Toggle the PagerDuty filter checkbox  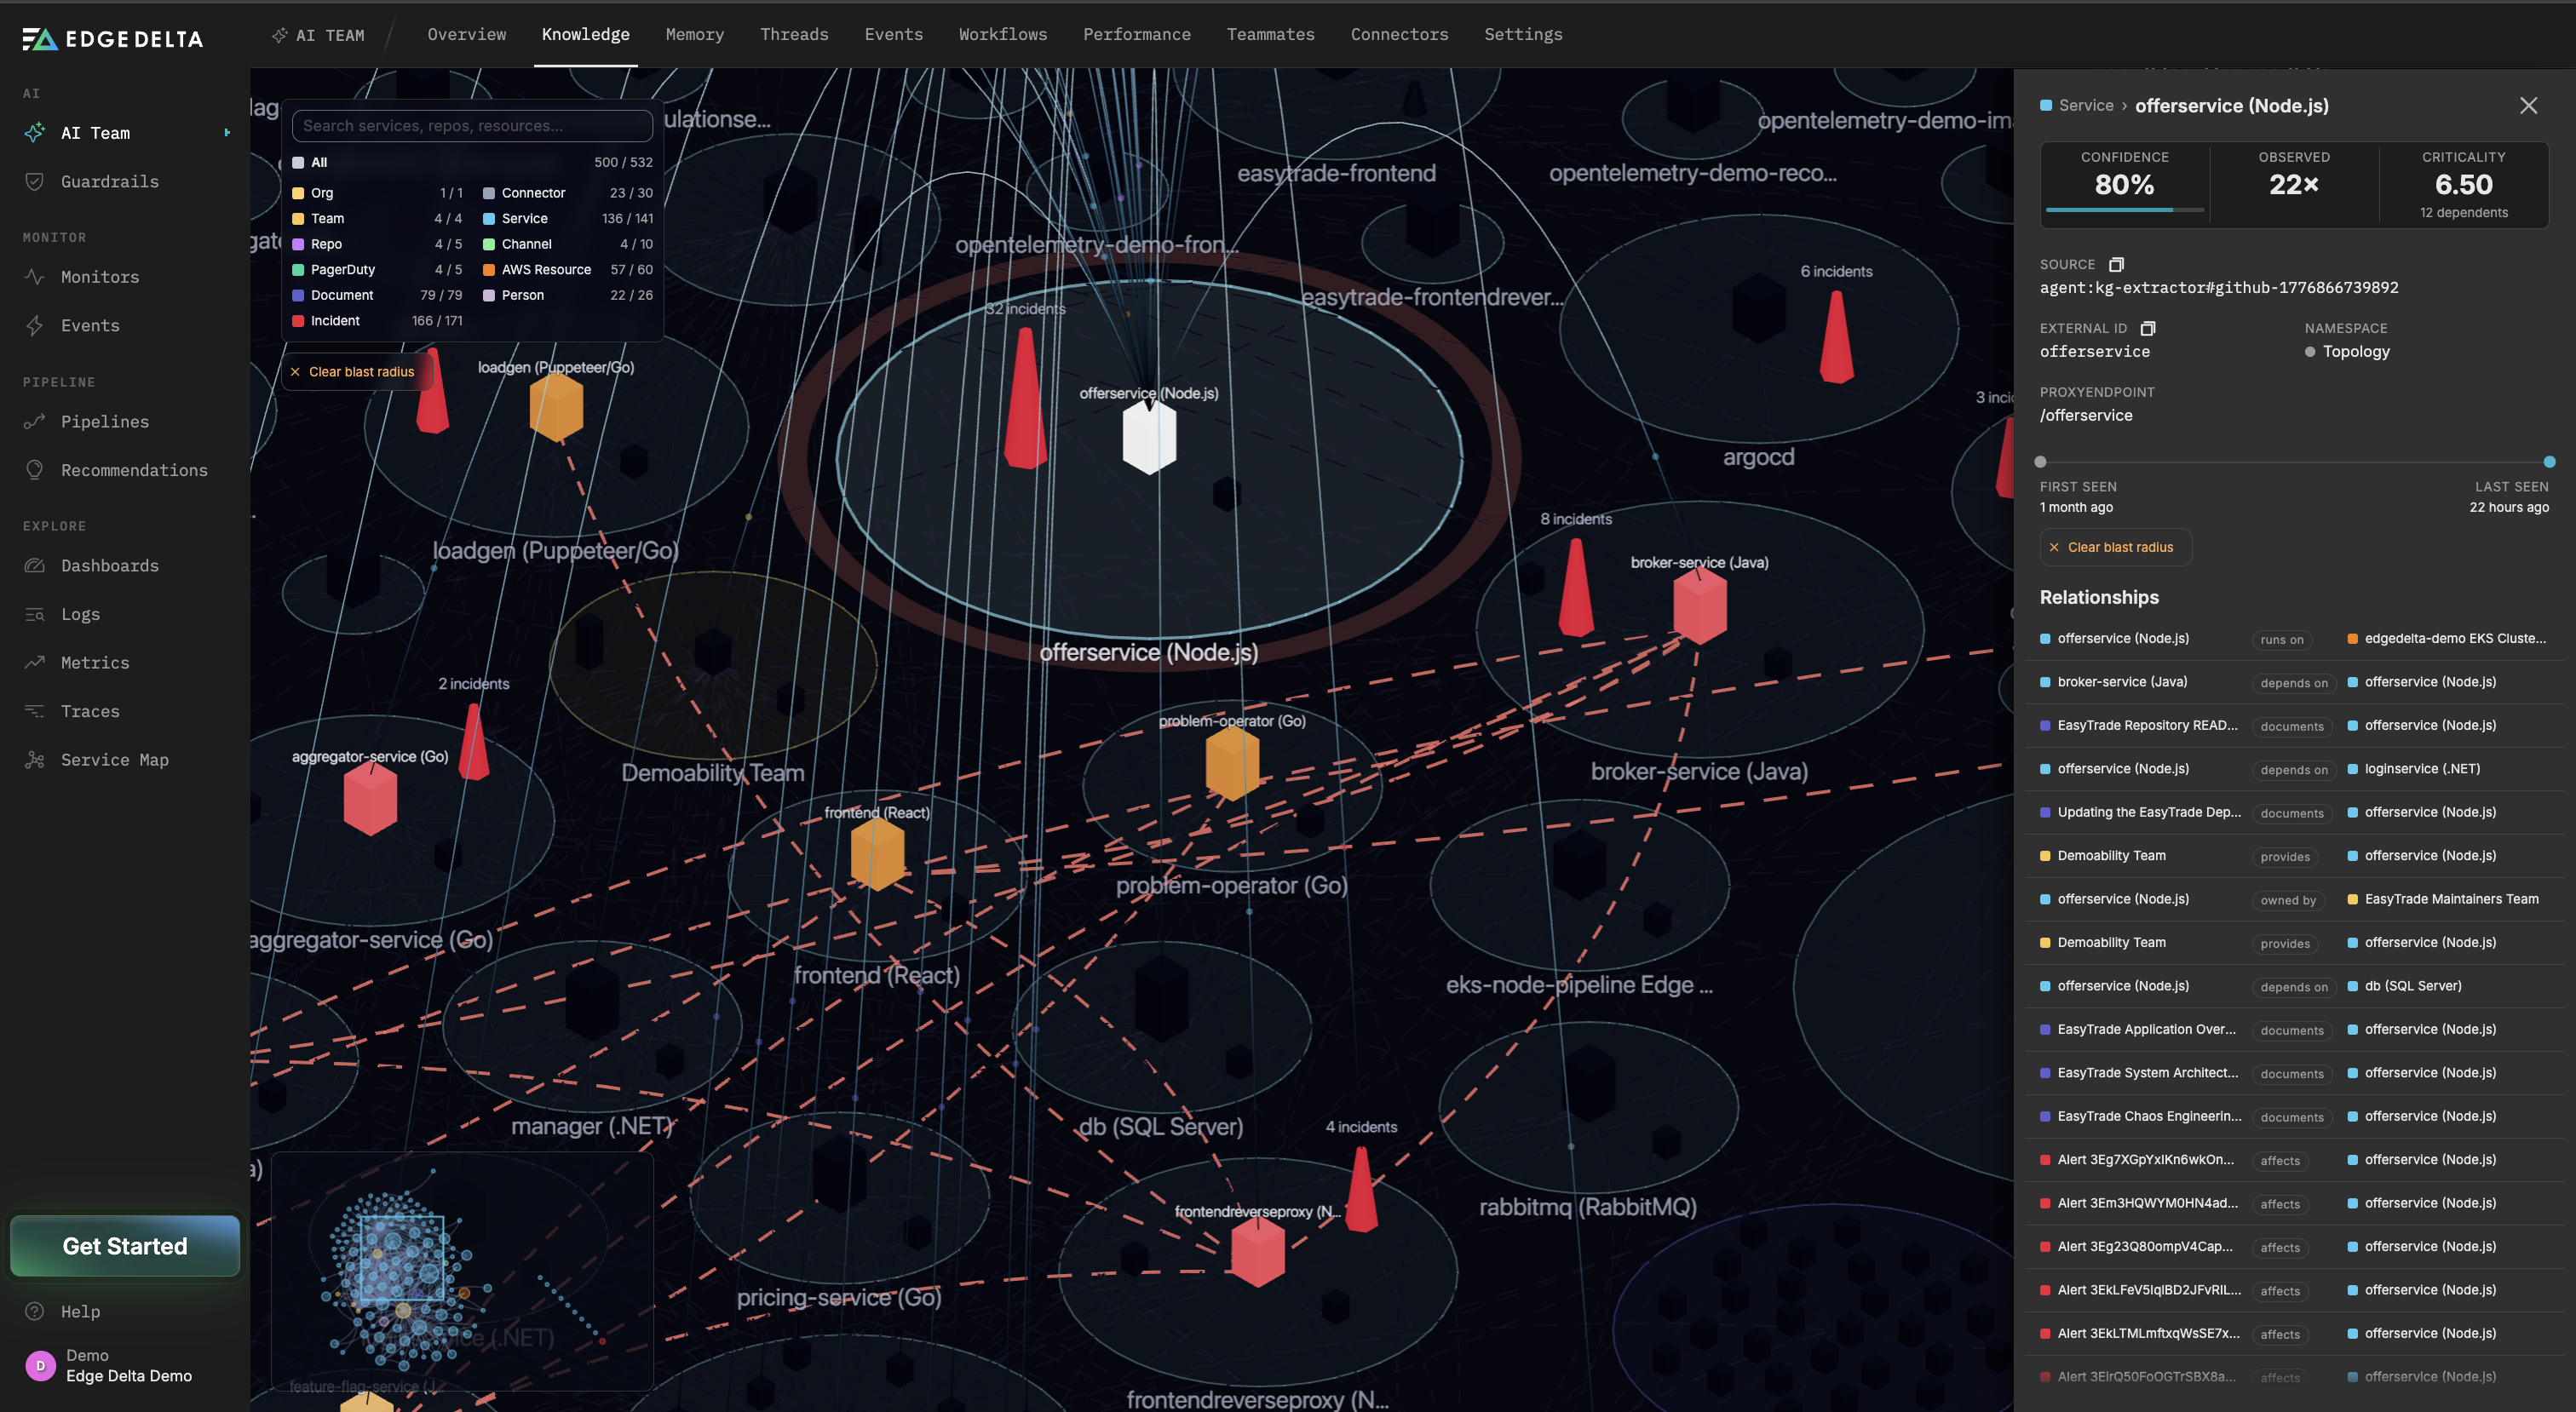(298, 269)
